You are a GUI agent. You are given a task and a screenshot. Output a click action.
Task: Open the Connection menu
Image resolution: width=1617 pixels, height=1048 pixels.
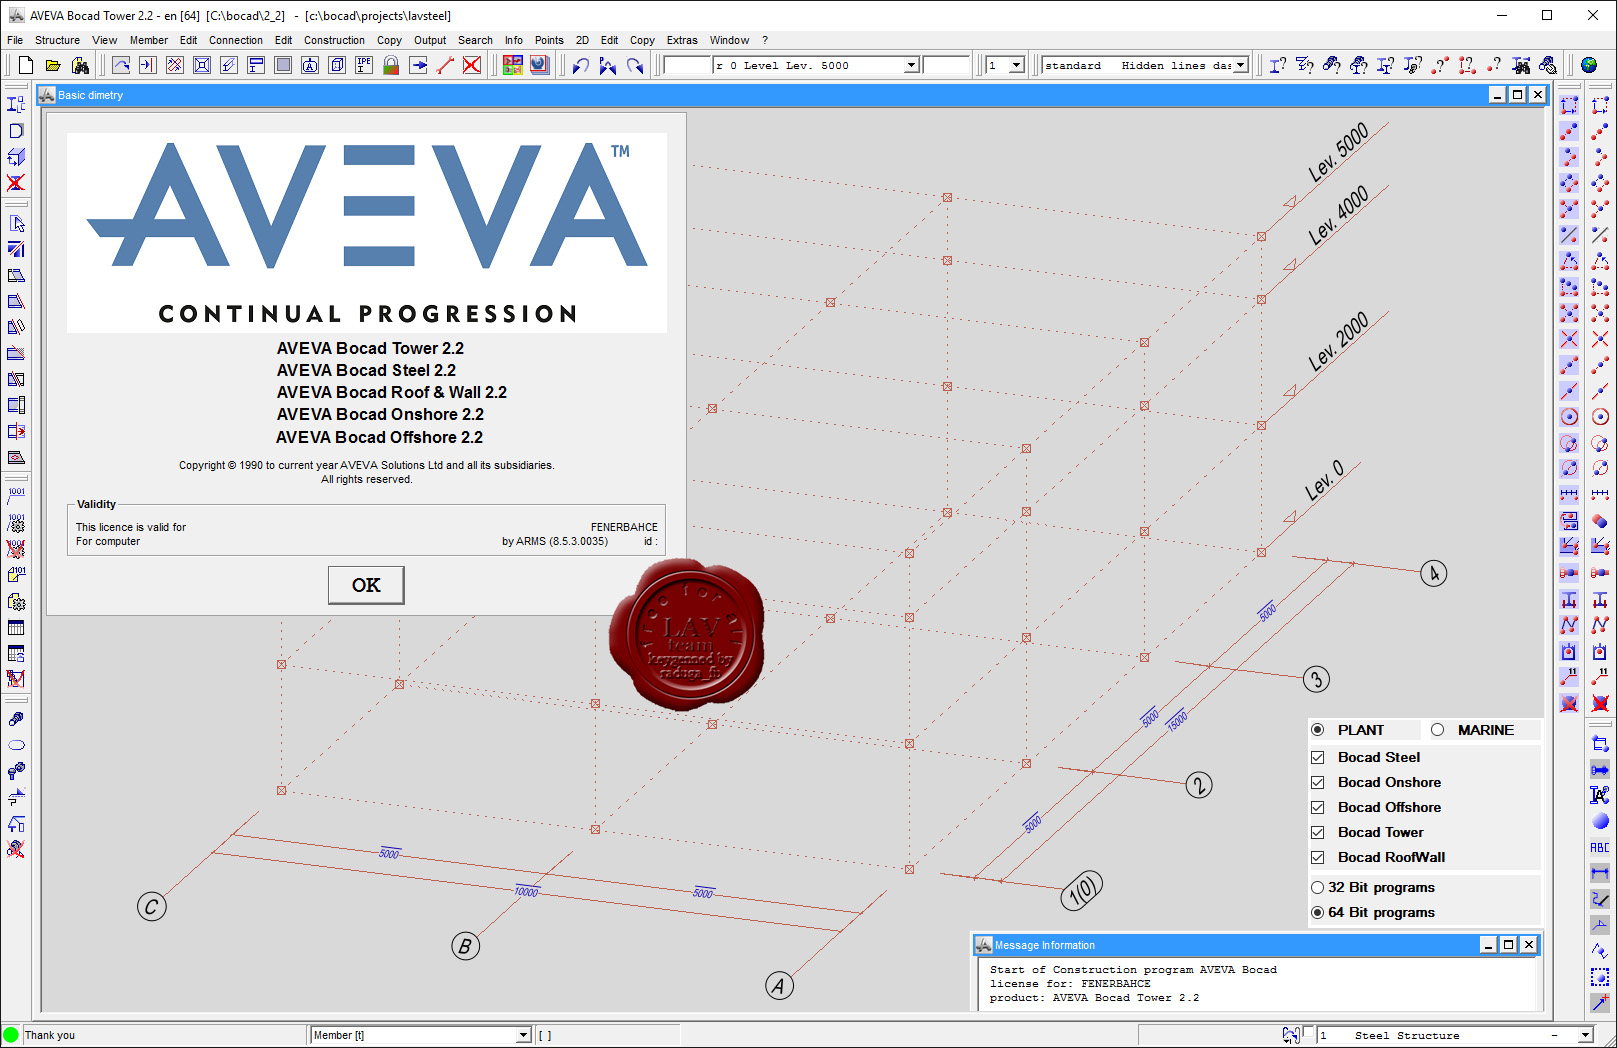[236, 40]
